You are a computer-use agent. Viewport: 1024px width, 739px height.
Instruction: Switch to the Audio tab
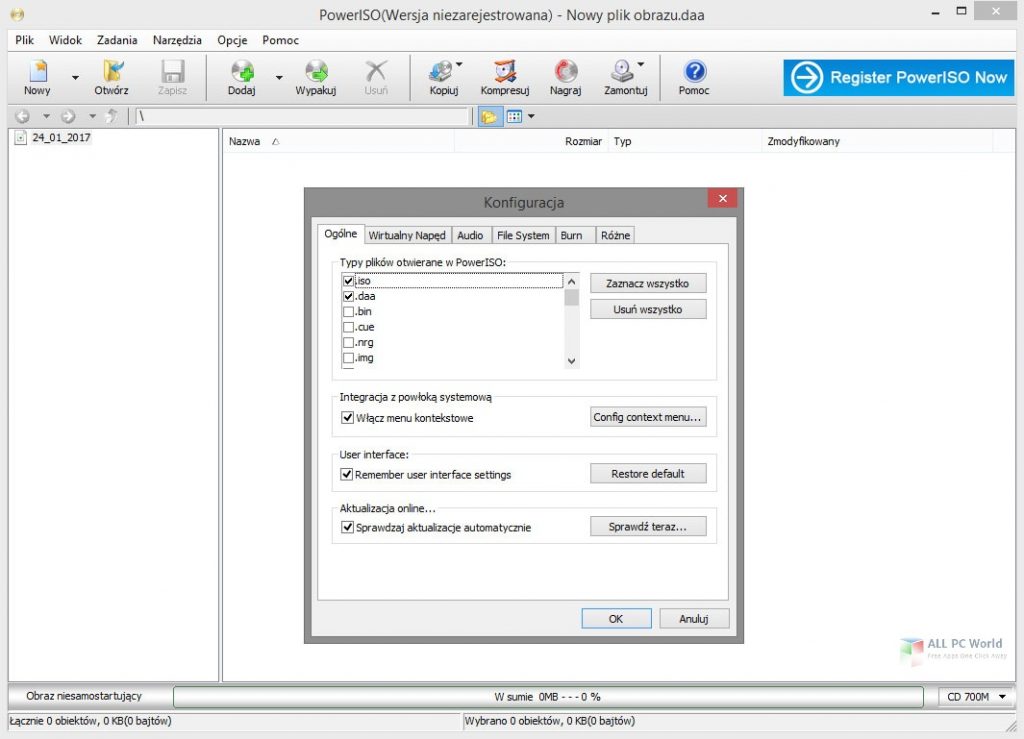pos(470,236)
